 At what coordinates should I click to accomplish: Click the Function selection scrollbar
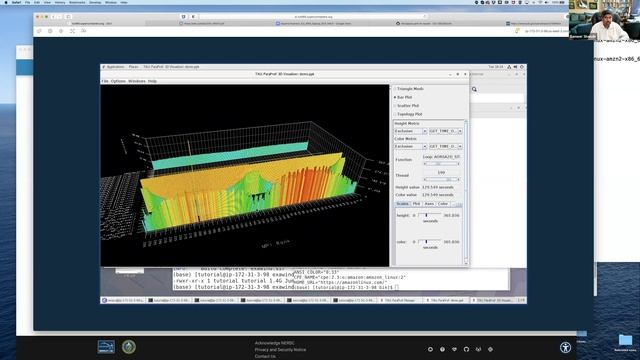(441, 164)
